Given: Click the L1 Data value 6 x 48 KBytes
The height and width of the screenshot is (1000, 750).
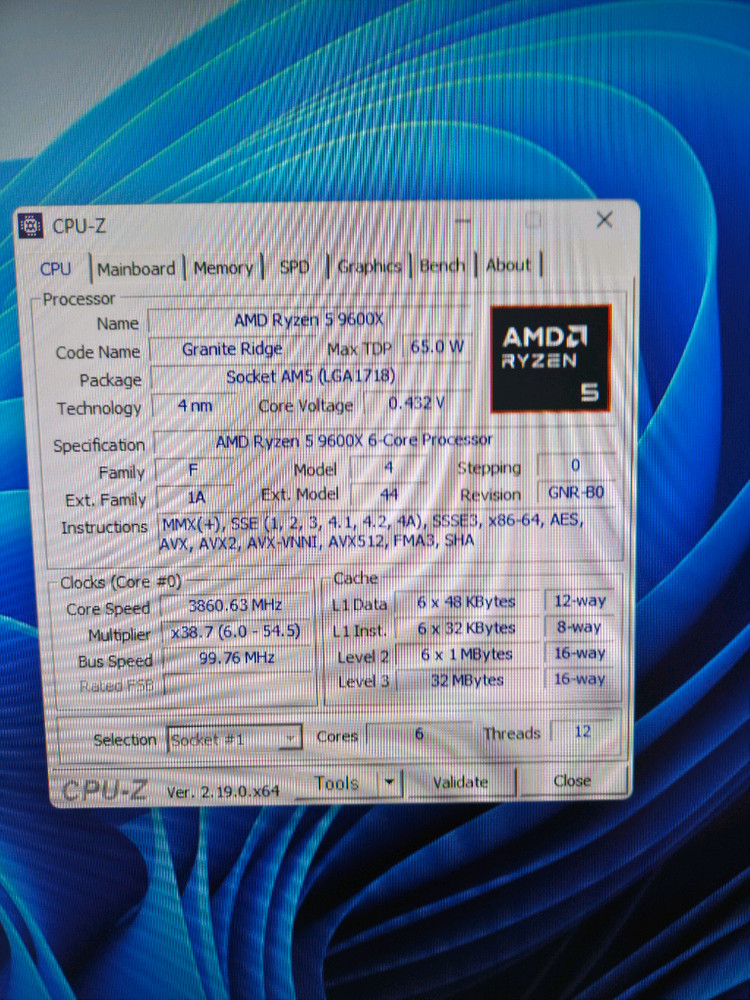Looking at the screenshot, I should 466,602.
